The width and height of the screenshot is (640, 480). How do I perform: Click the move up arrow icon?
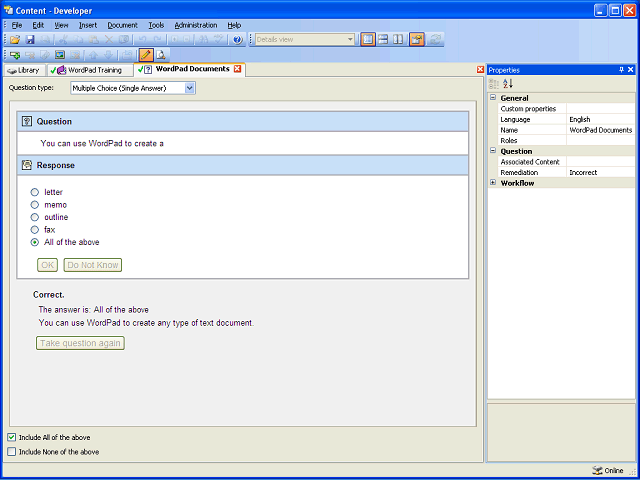93,55
